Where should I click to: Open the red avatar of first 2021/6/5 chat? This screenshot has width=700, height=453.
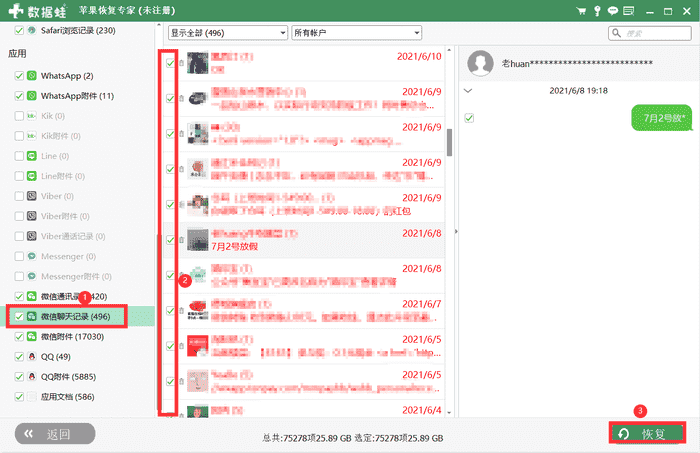coord(198,346)
